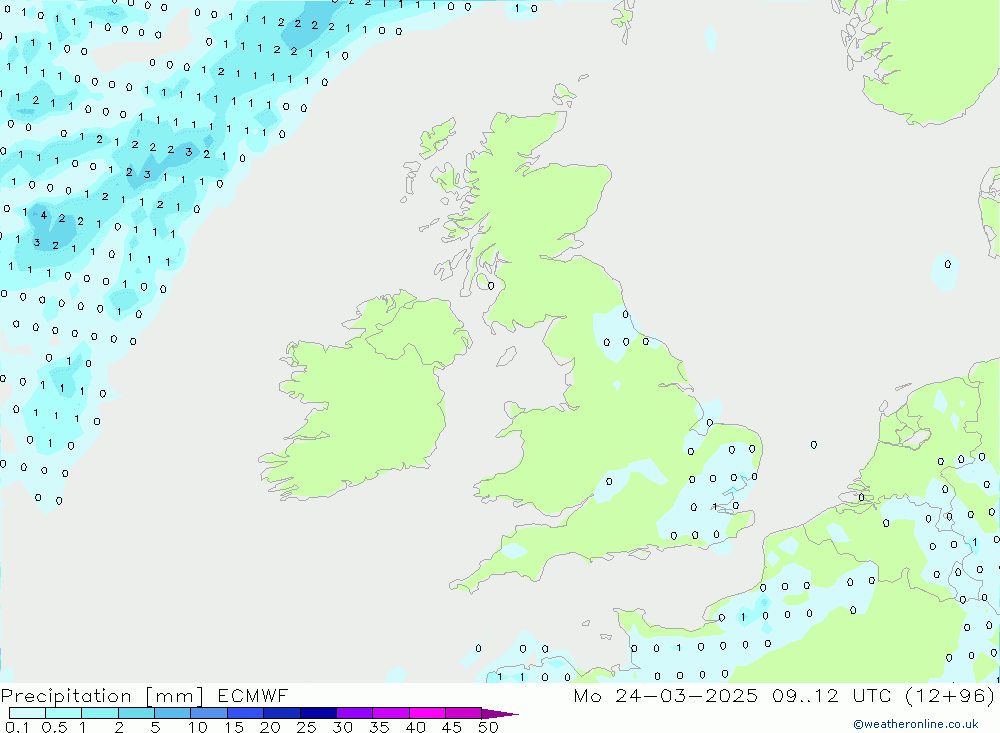The image size is (1000, 733).
Task: Click the '10' legend scale label
Action: [x=198, y=727]
